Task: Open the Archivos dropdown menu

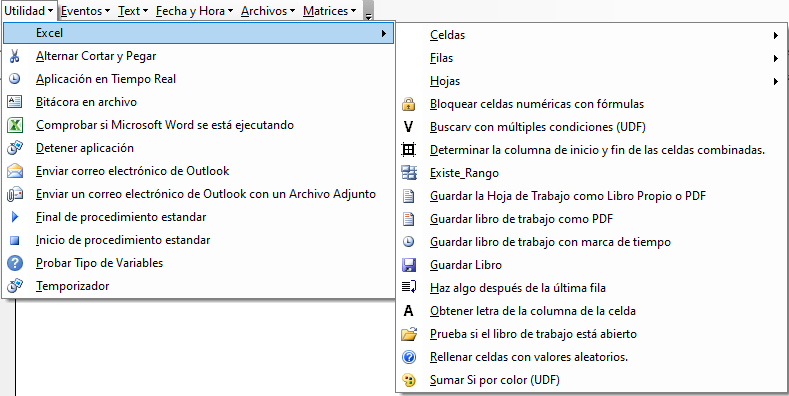Action: [269, 11]
